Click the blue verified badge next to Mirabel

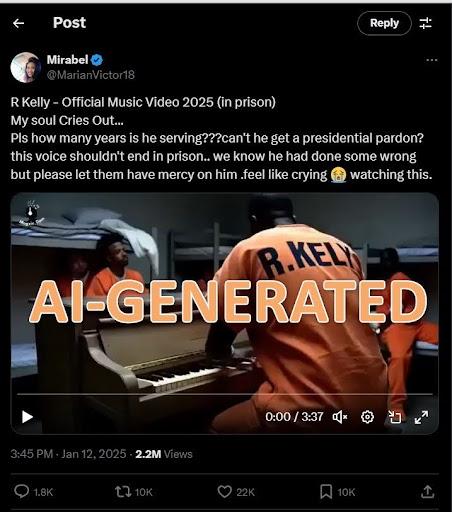tap(97, 60)
